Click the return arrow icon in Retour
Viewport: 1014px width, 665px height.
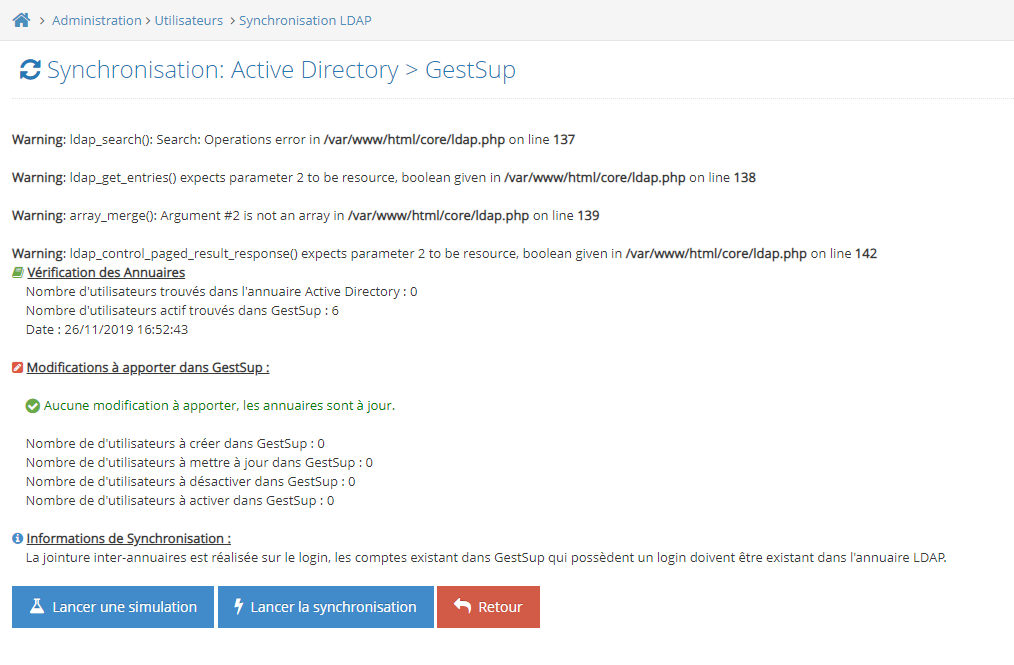tap(462, 605)
